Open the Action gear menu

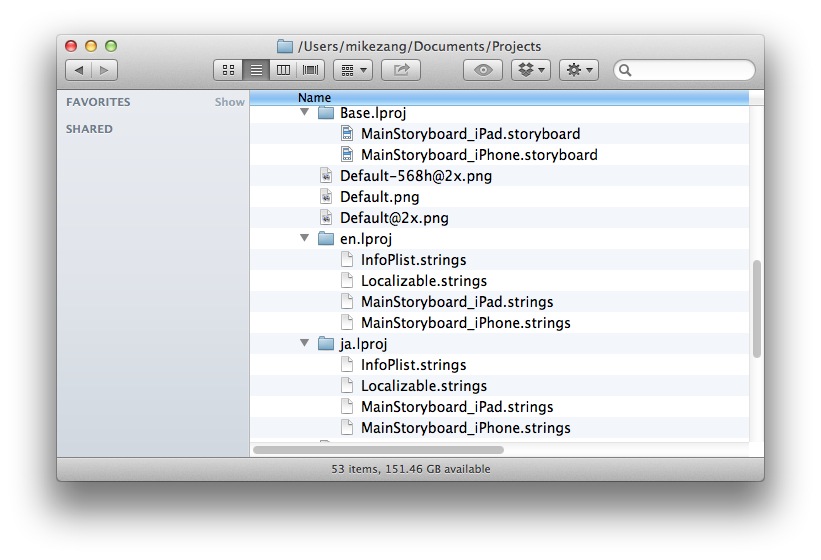point(579,70)
